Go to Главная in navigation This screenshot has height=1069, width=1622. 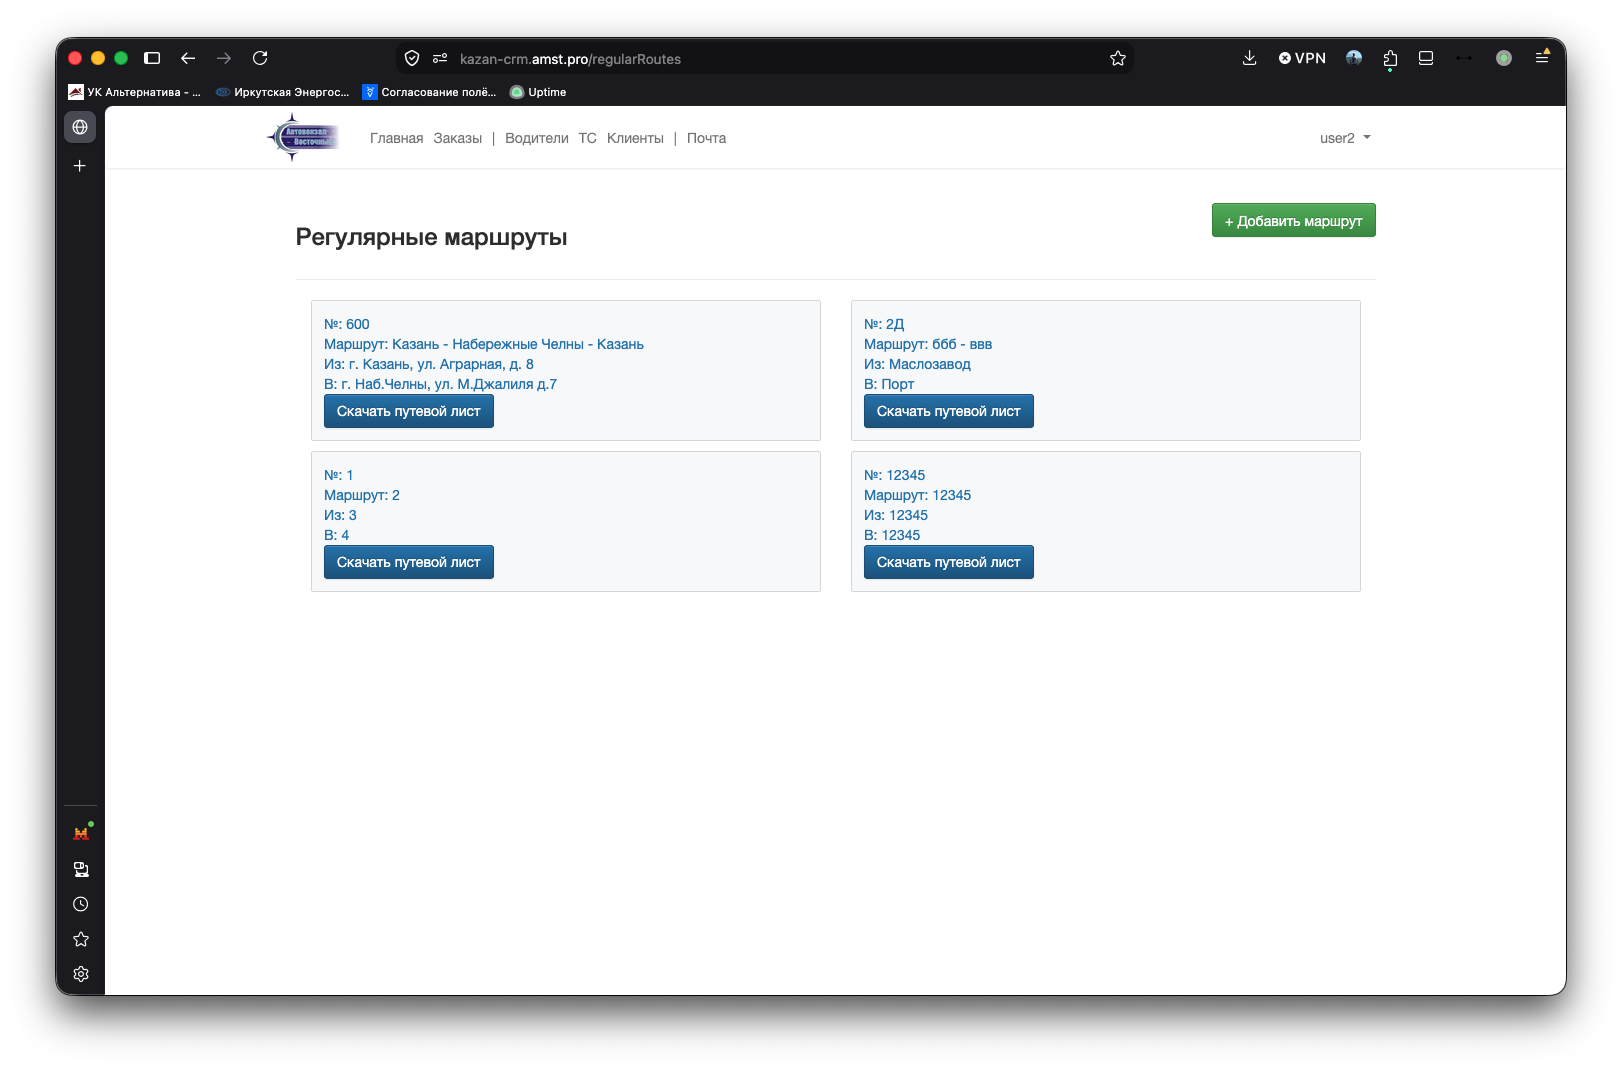click(x=396, y=138)
